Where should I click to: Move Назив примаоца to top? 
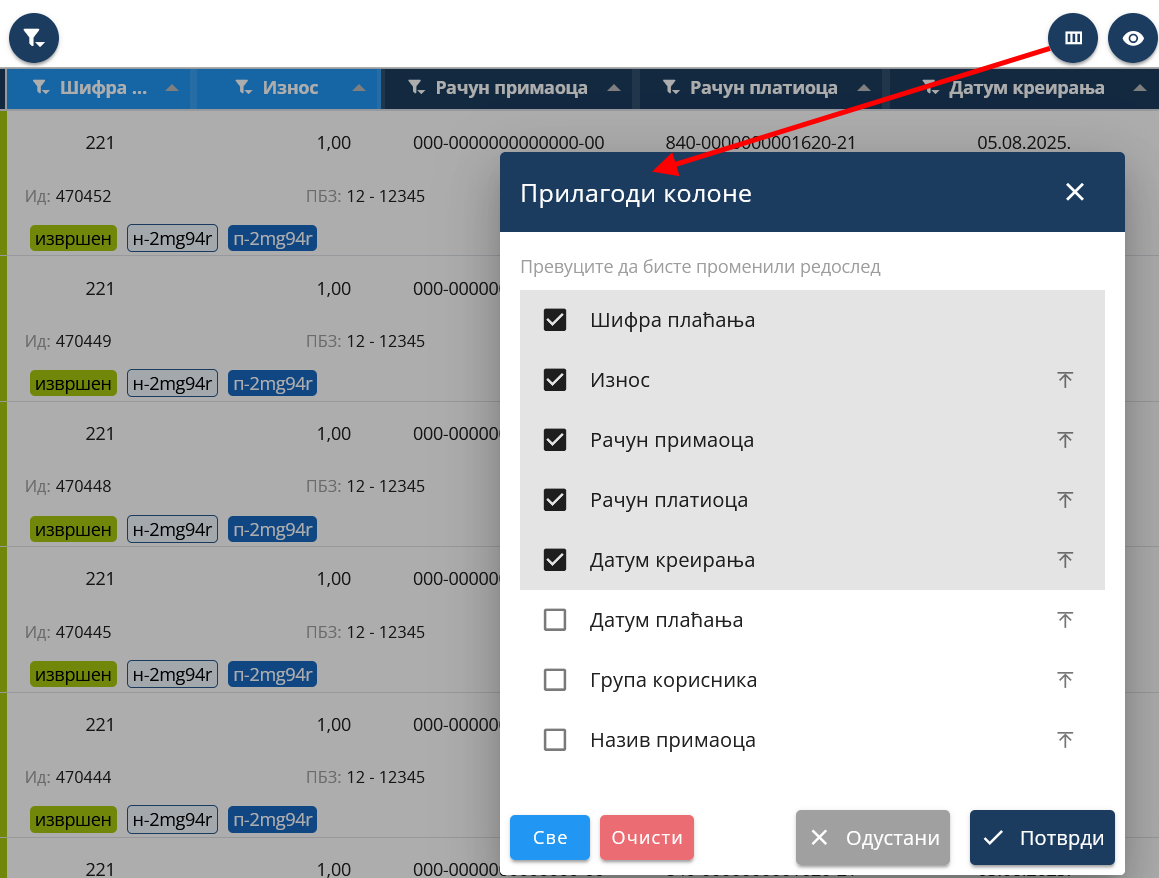[x=1065, y=740]
